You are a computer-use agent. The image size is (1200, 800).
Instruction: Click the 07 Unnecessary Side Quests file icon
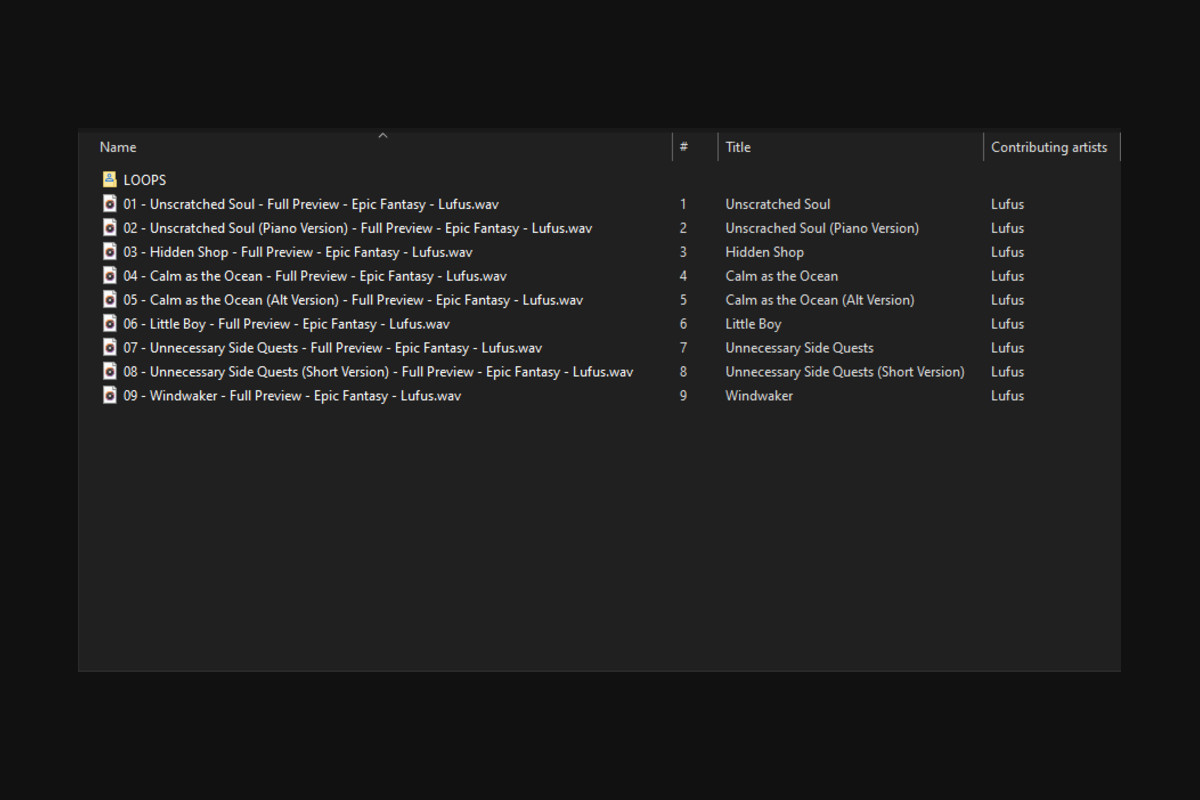click(110, 348)
